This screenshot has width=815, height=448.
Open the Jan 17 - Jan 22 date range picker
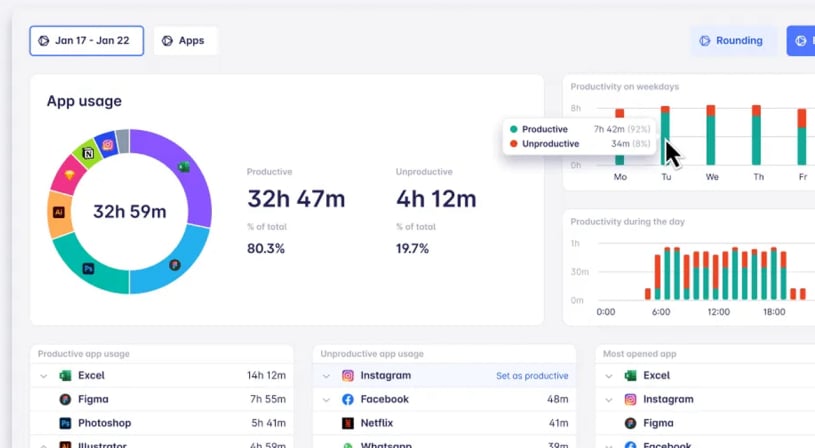tap(86, 41)
